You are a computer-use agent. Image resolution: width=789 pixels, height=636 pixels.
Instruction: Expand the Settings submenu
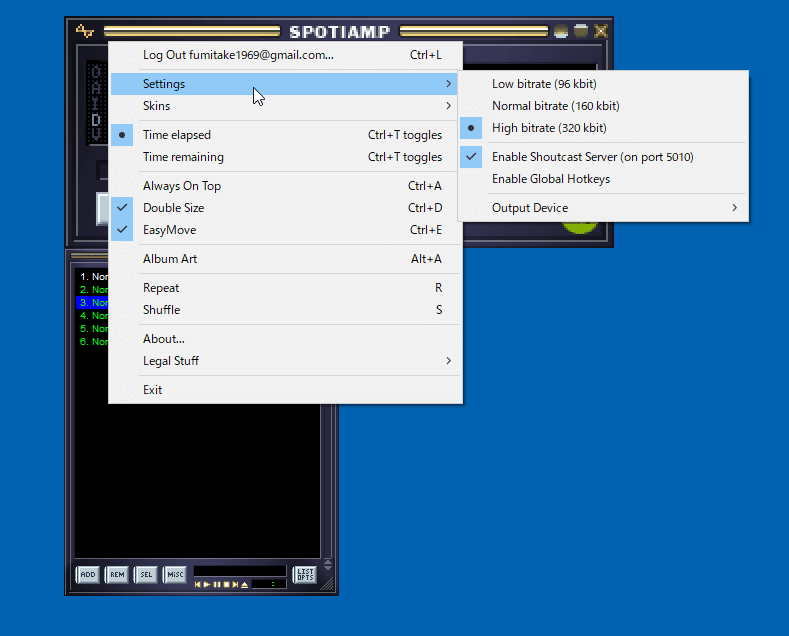(285, 84)
